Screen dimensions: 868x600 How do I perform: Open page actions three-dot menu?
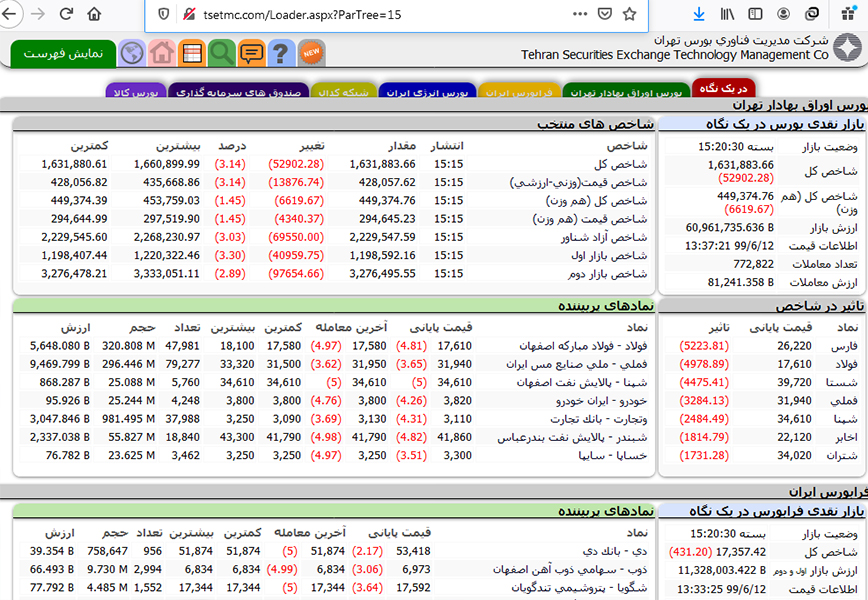[x=580, y=14]
